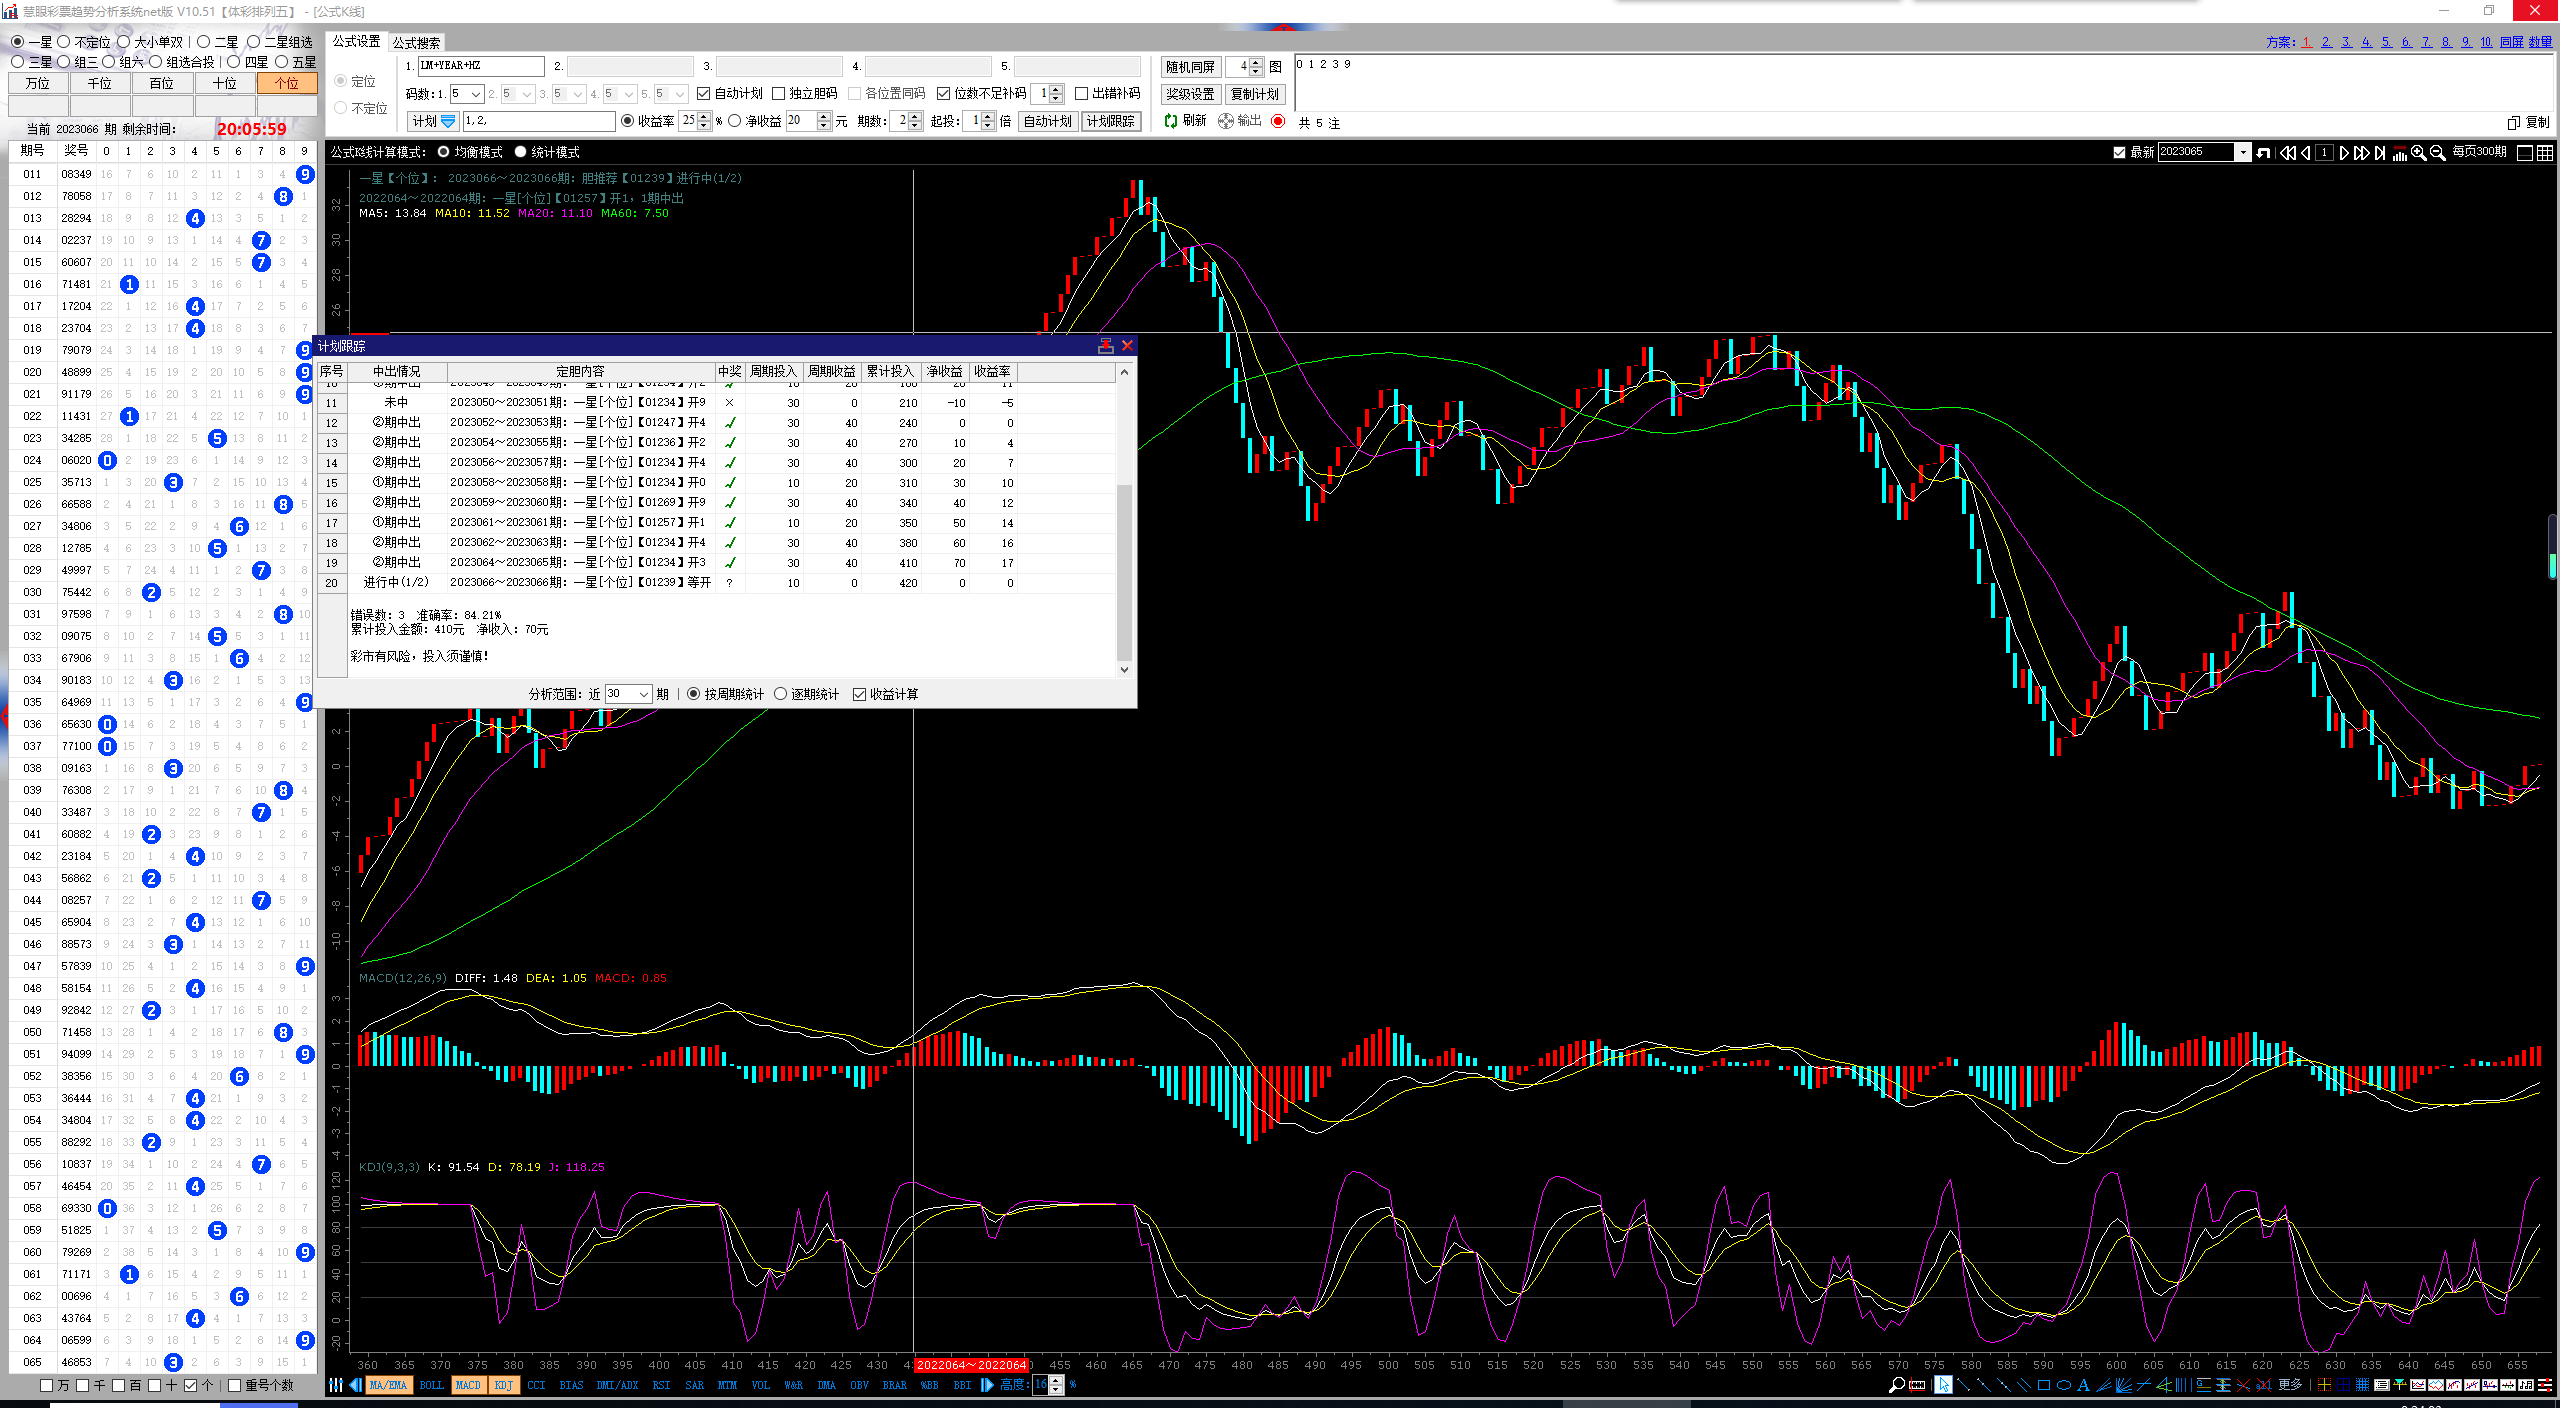Click the 自动计划 button
The image size is (2560, 1408).
tap(1048, 121)
